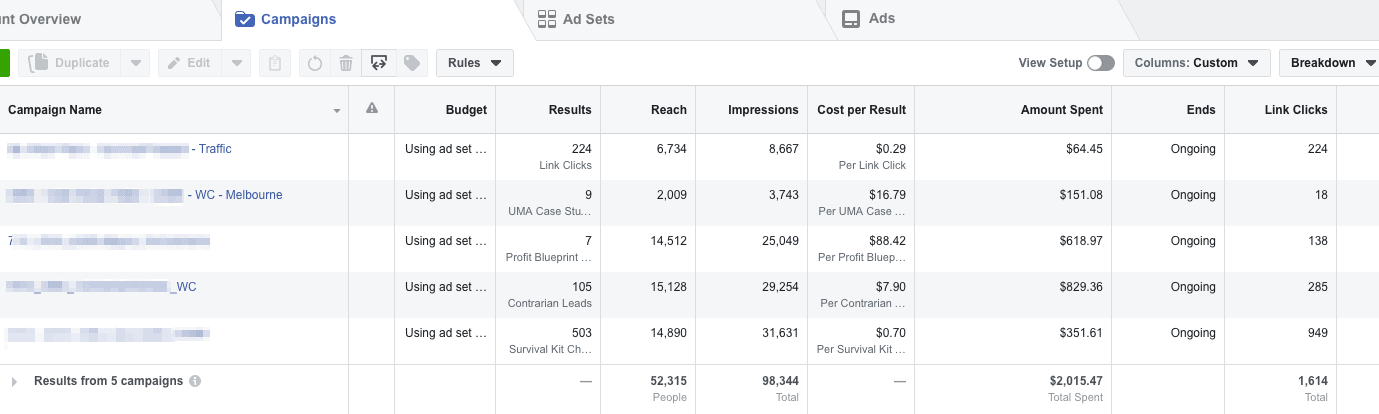Click the Edit button
This screenshot has width=1379, height=414.
[x=189, y=63]
